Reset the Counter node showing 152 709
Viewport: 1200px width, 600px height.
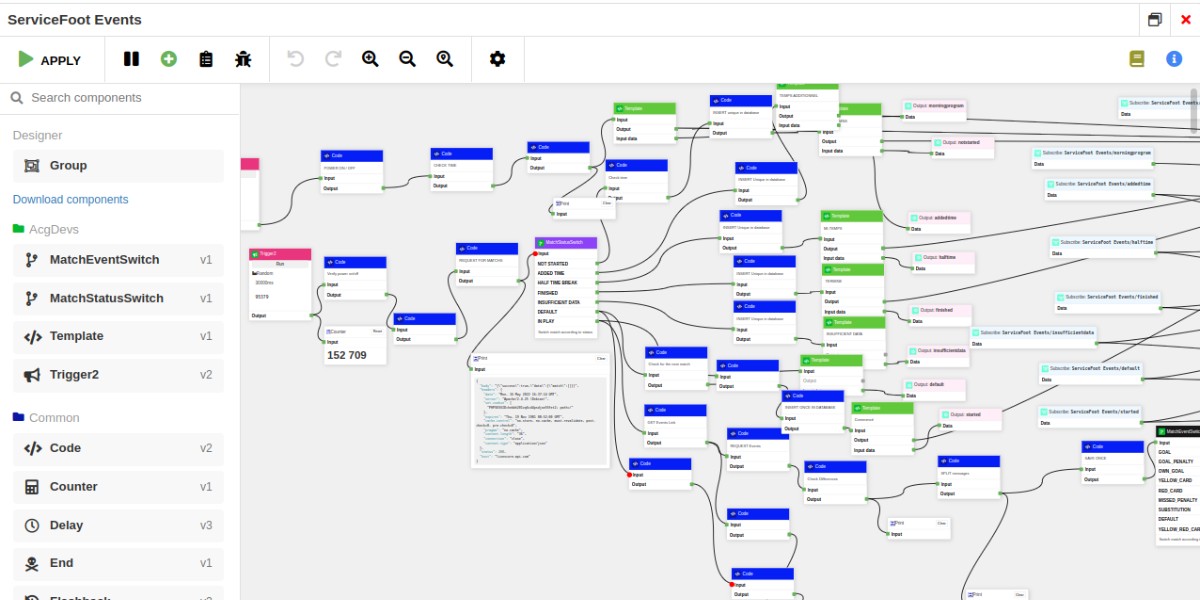[376, 331]
